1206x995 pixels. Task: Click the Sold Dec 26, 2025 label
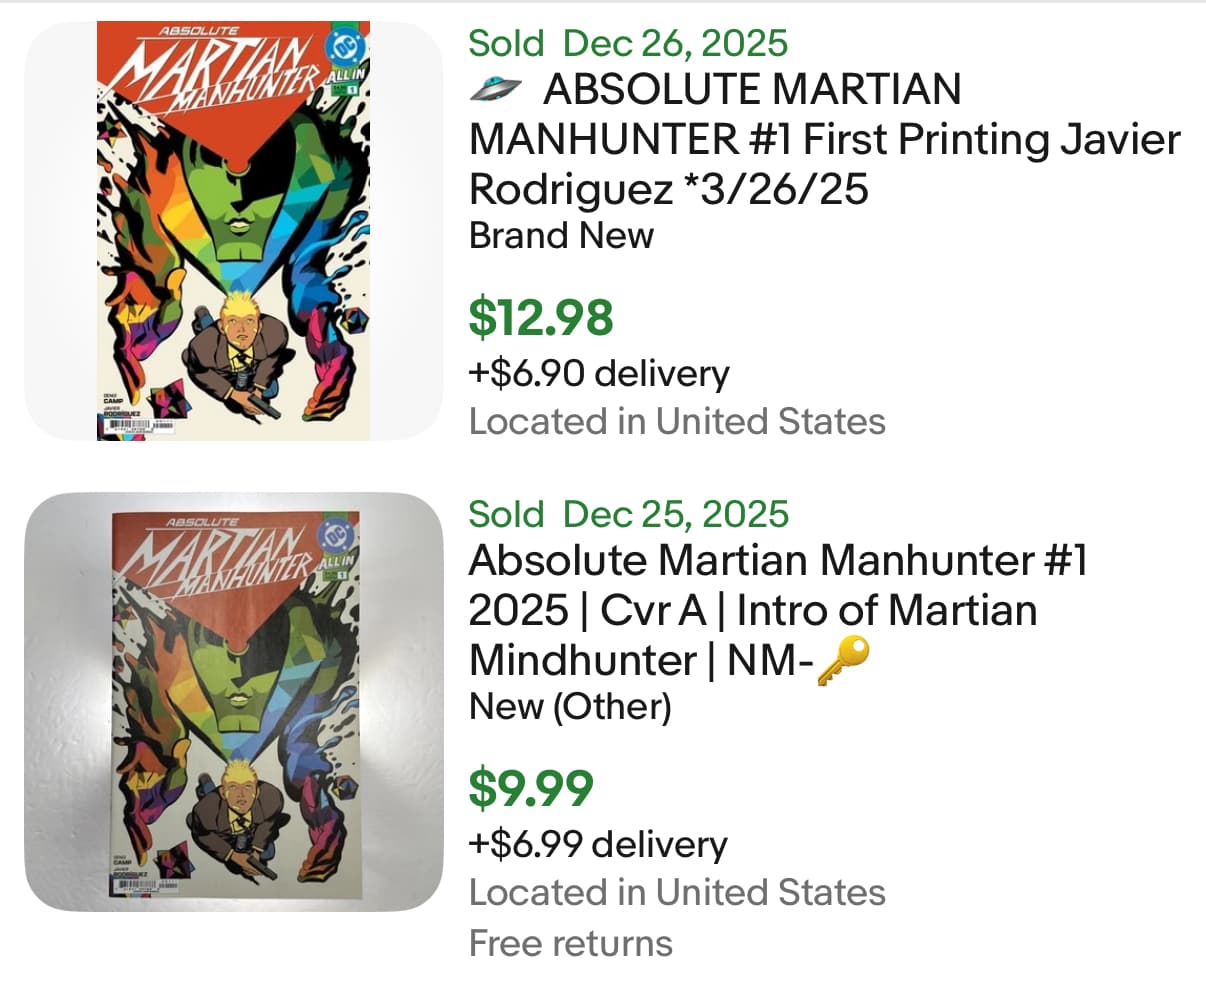[628, 43]
